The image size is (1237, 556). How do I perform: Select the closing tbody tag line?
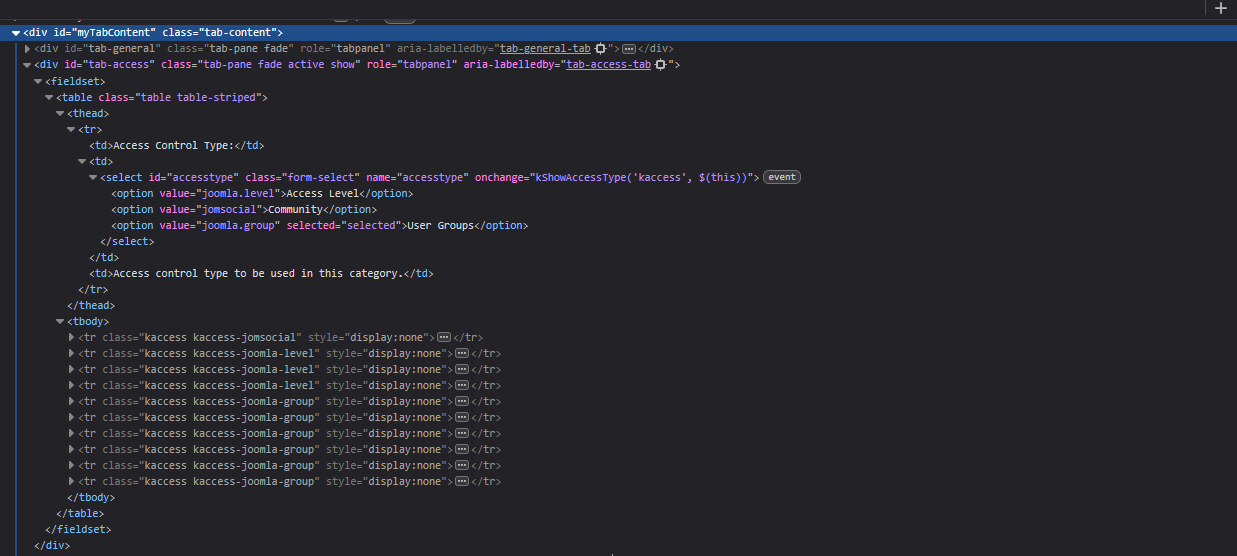(x=91, y=497)
